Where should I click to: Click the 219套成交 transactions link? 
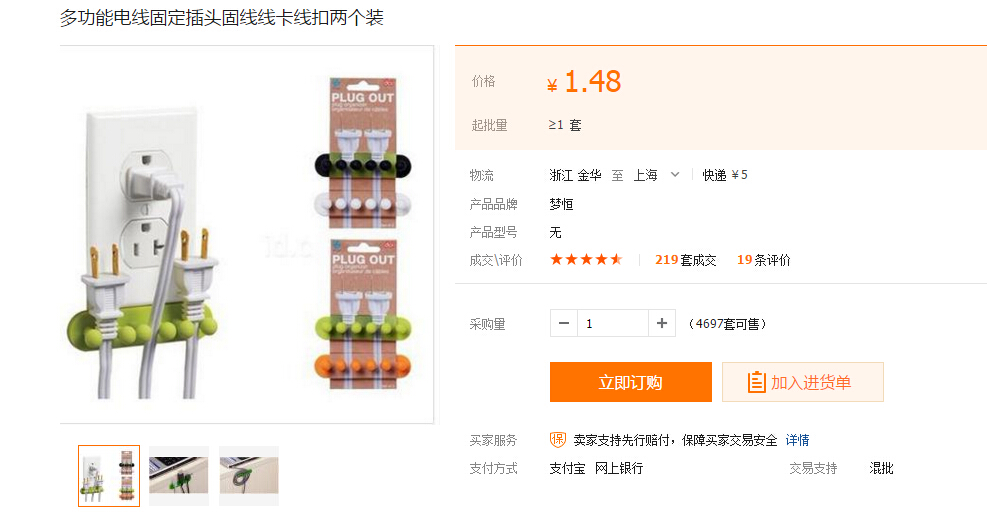tap(685, 260)
